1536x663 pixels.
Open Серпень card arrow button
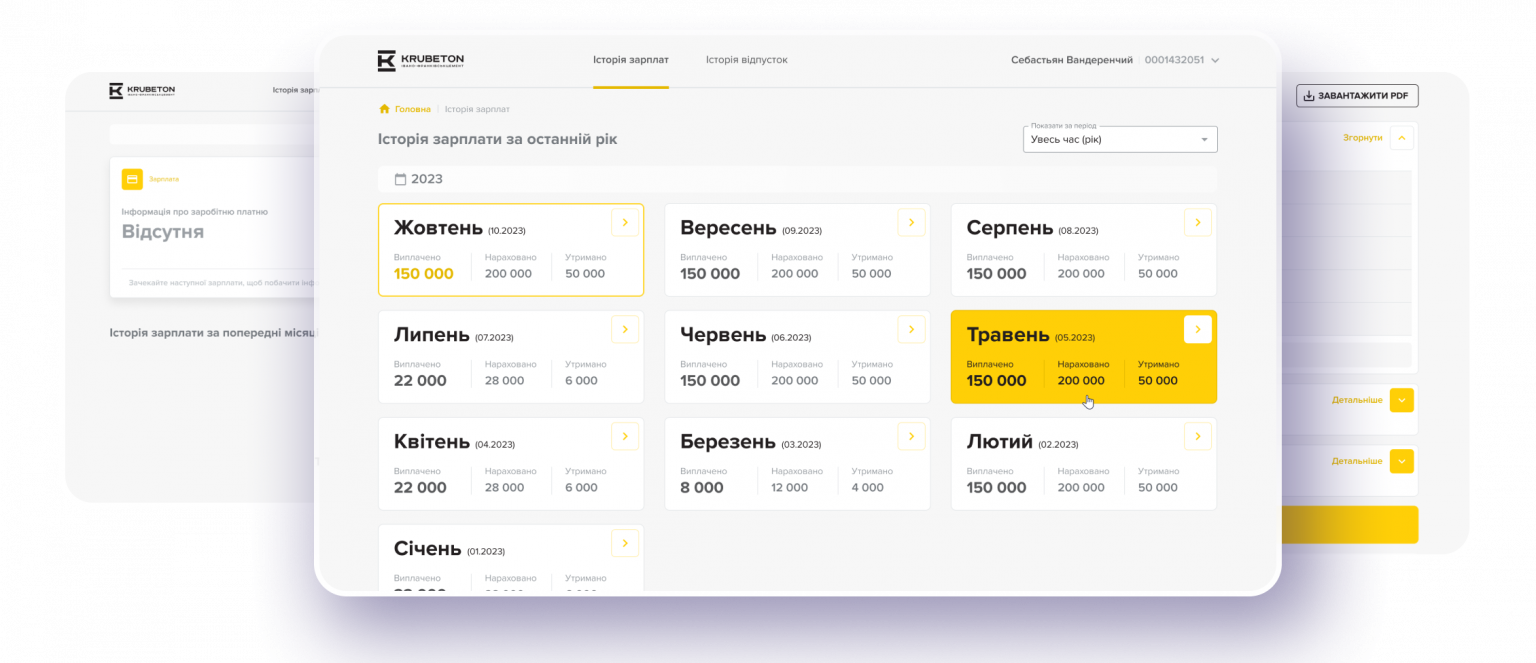pos(1197,222)
